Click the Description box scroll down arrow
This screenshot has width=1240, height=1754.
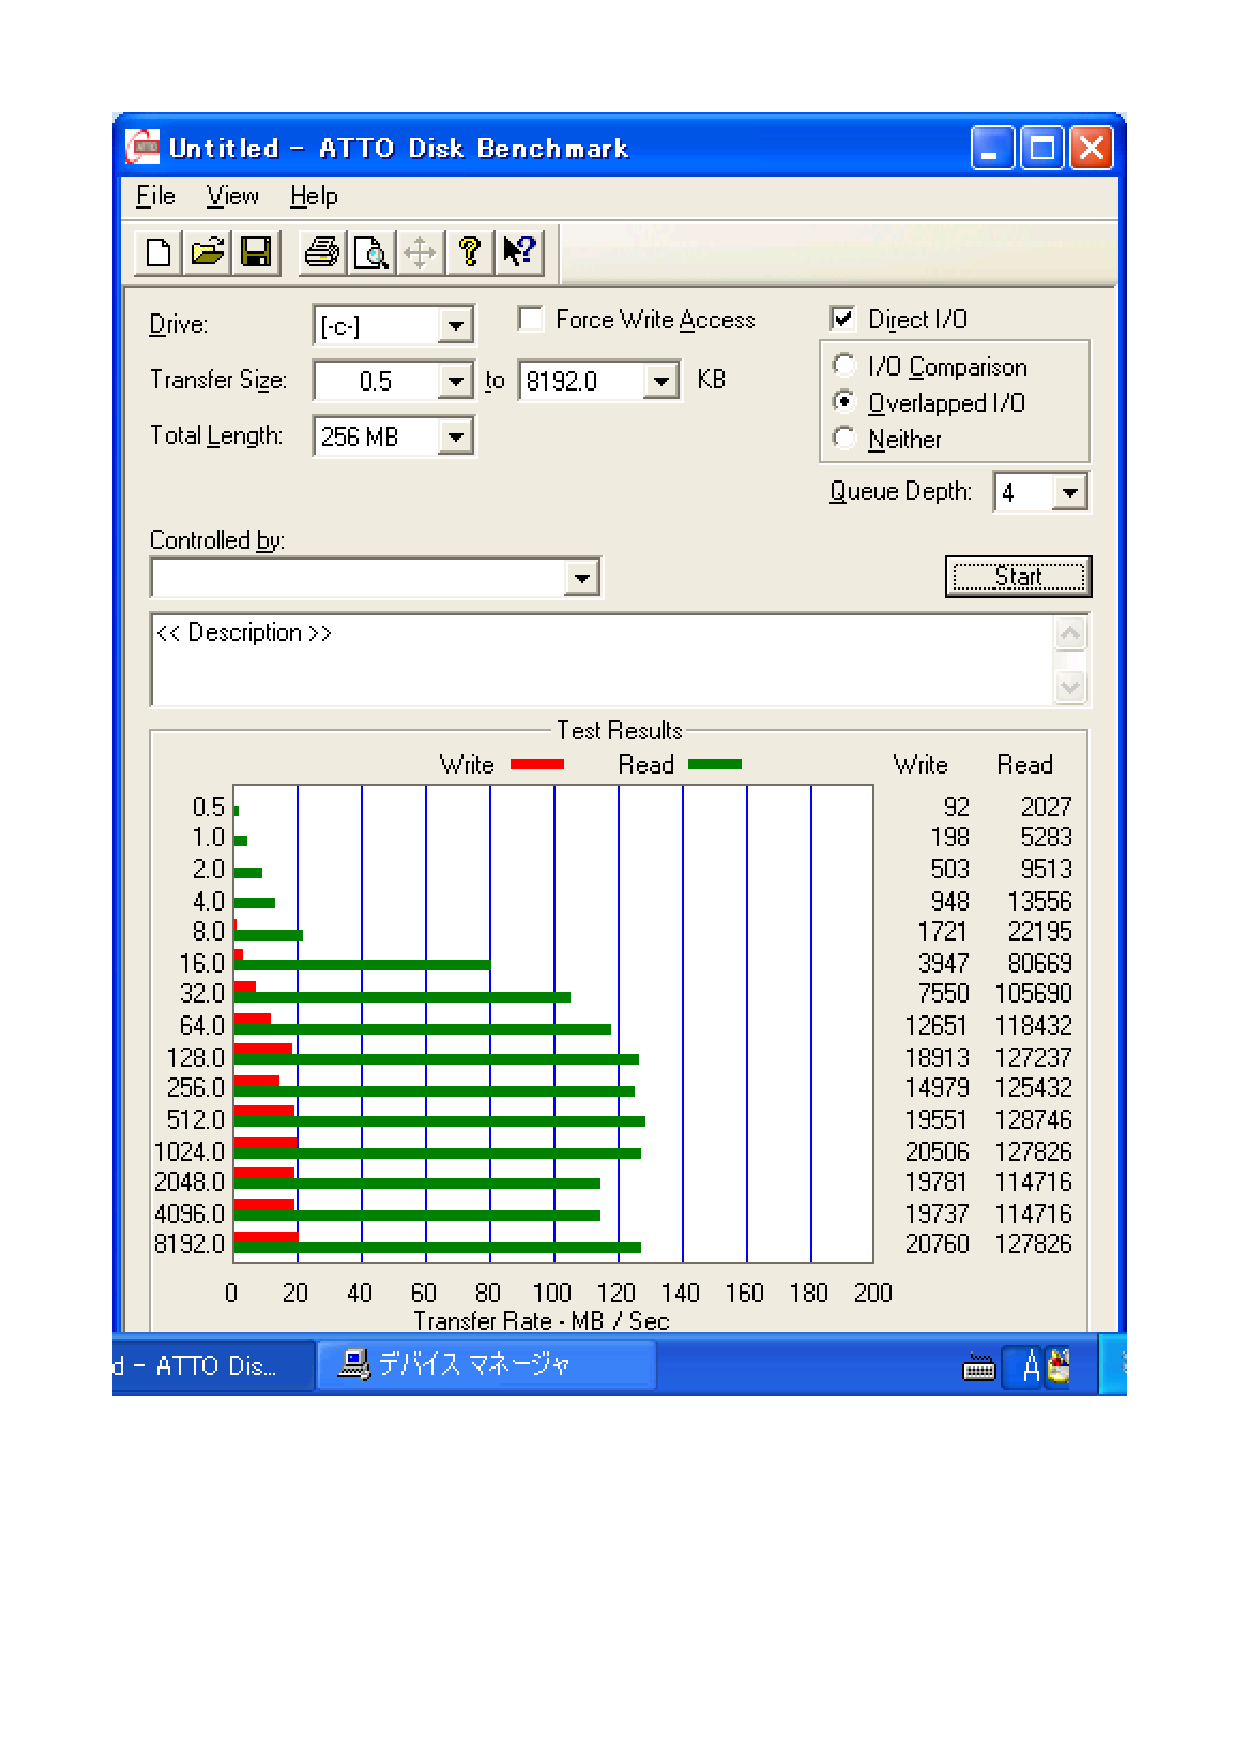[1070, 687]
